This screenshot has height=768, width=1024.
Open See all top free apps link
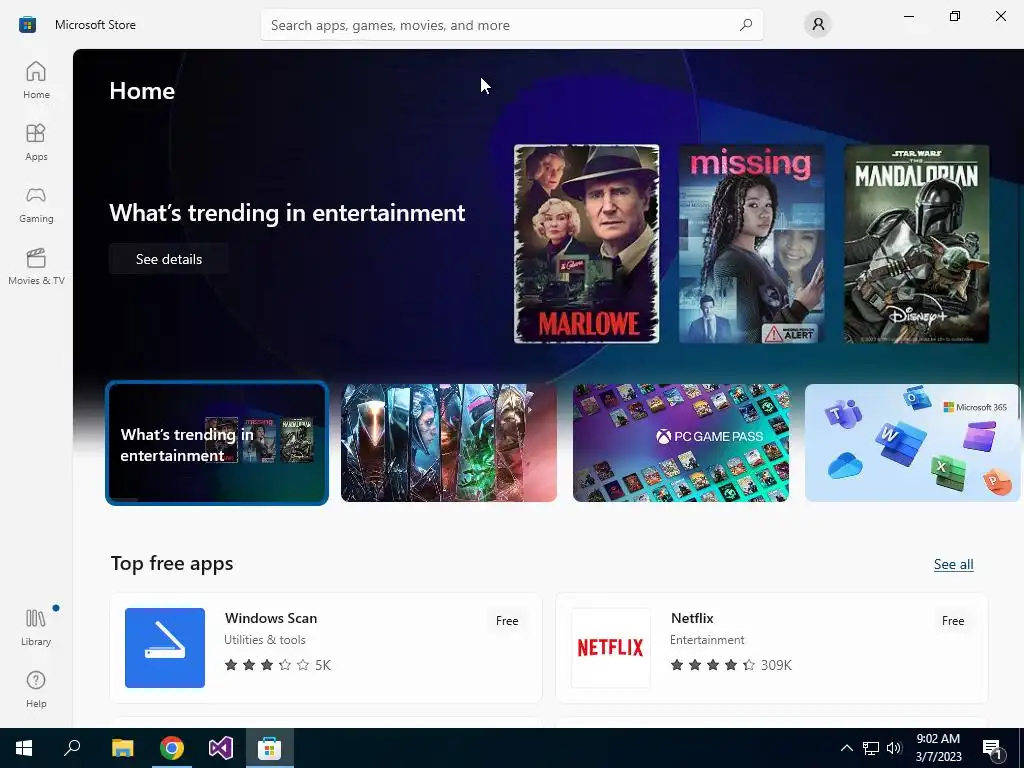(x=953, y=564)
